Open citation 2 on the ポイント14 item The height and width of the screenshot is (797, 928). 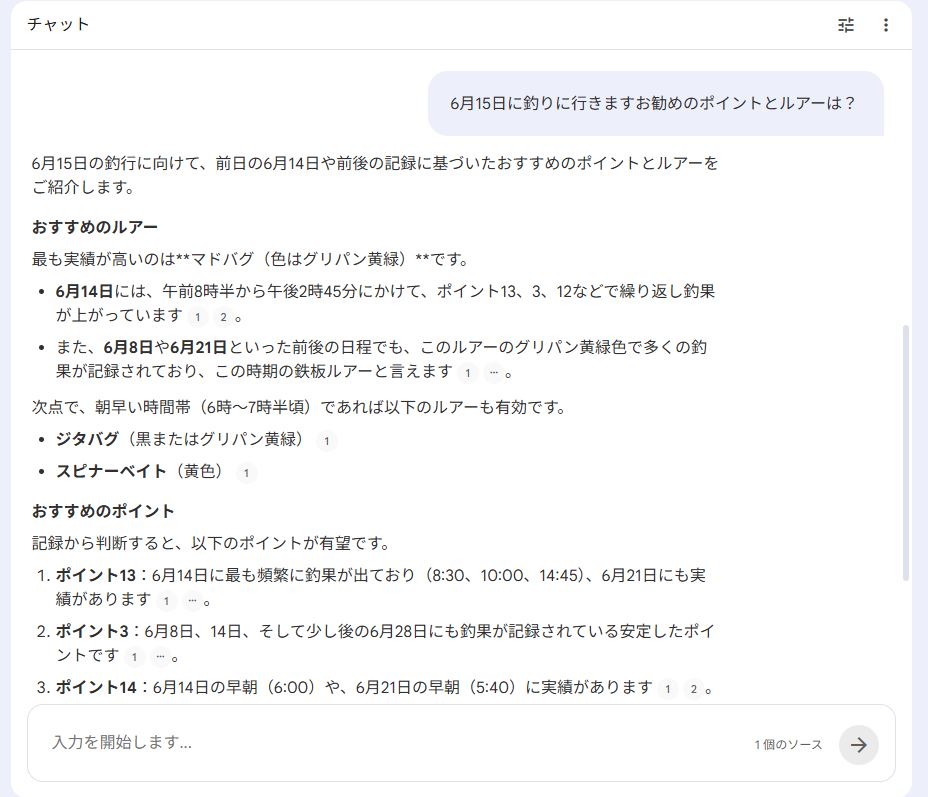(694, 688)
